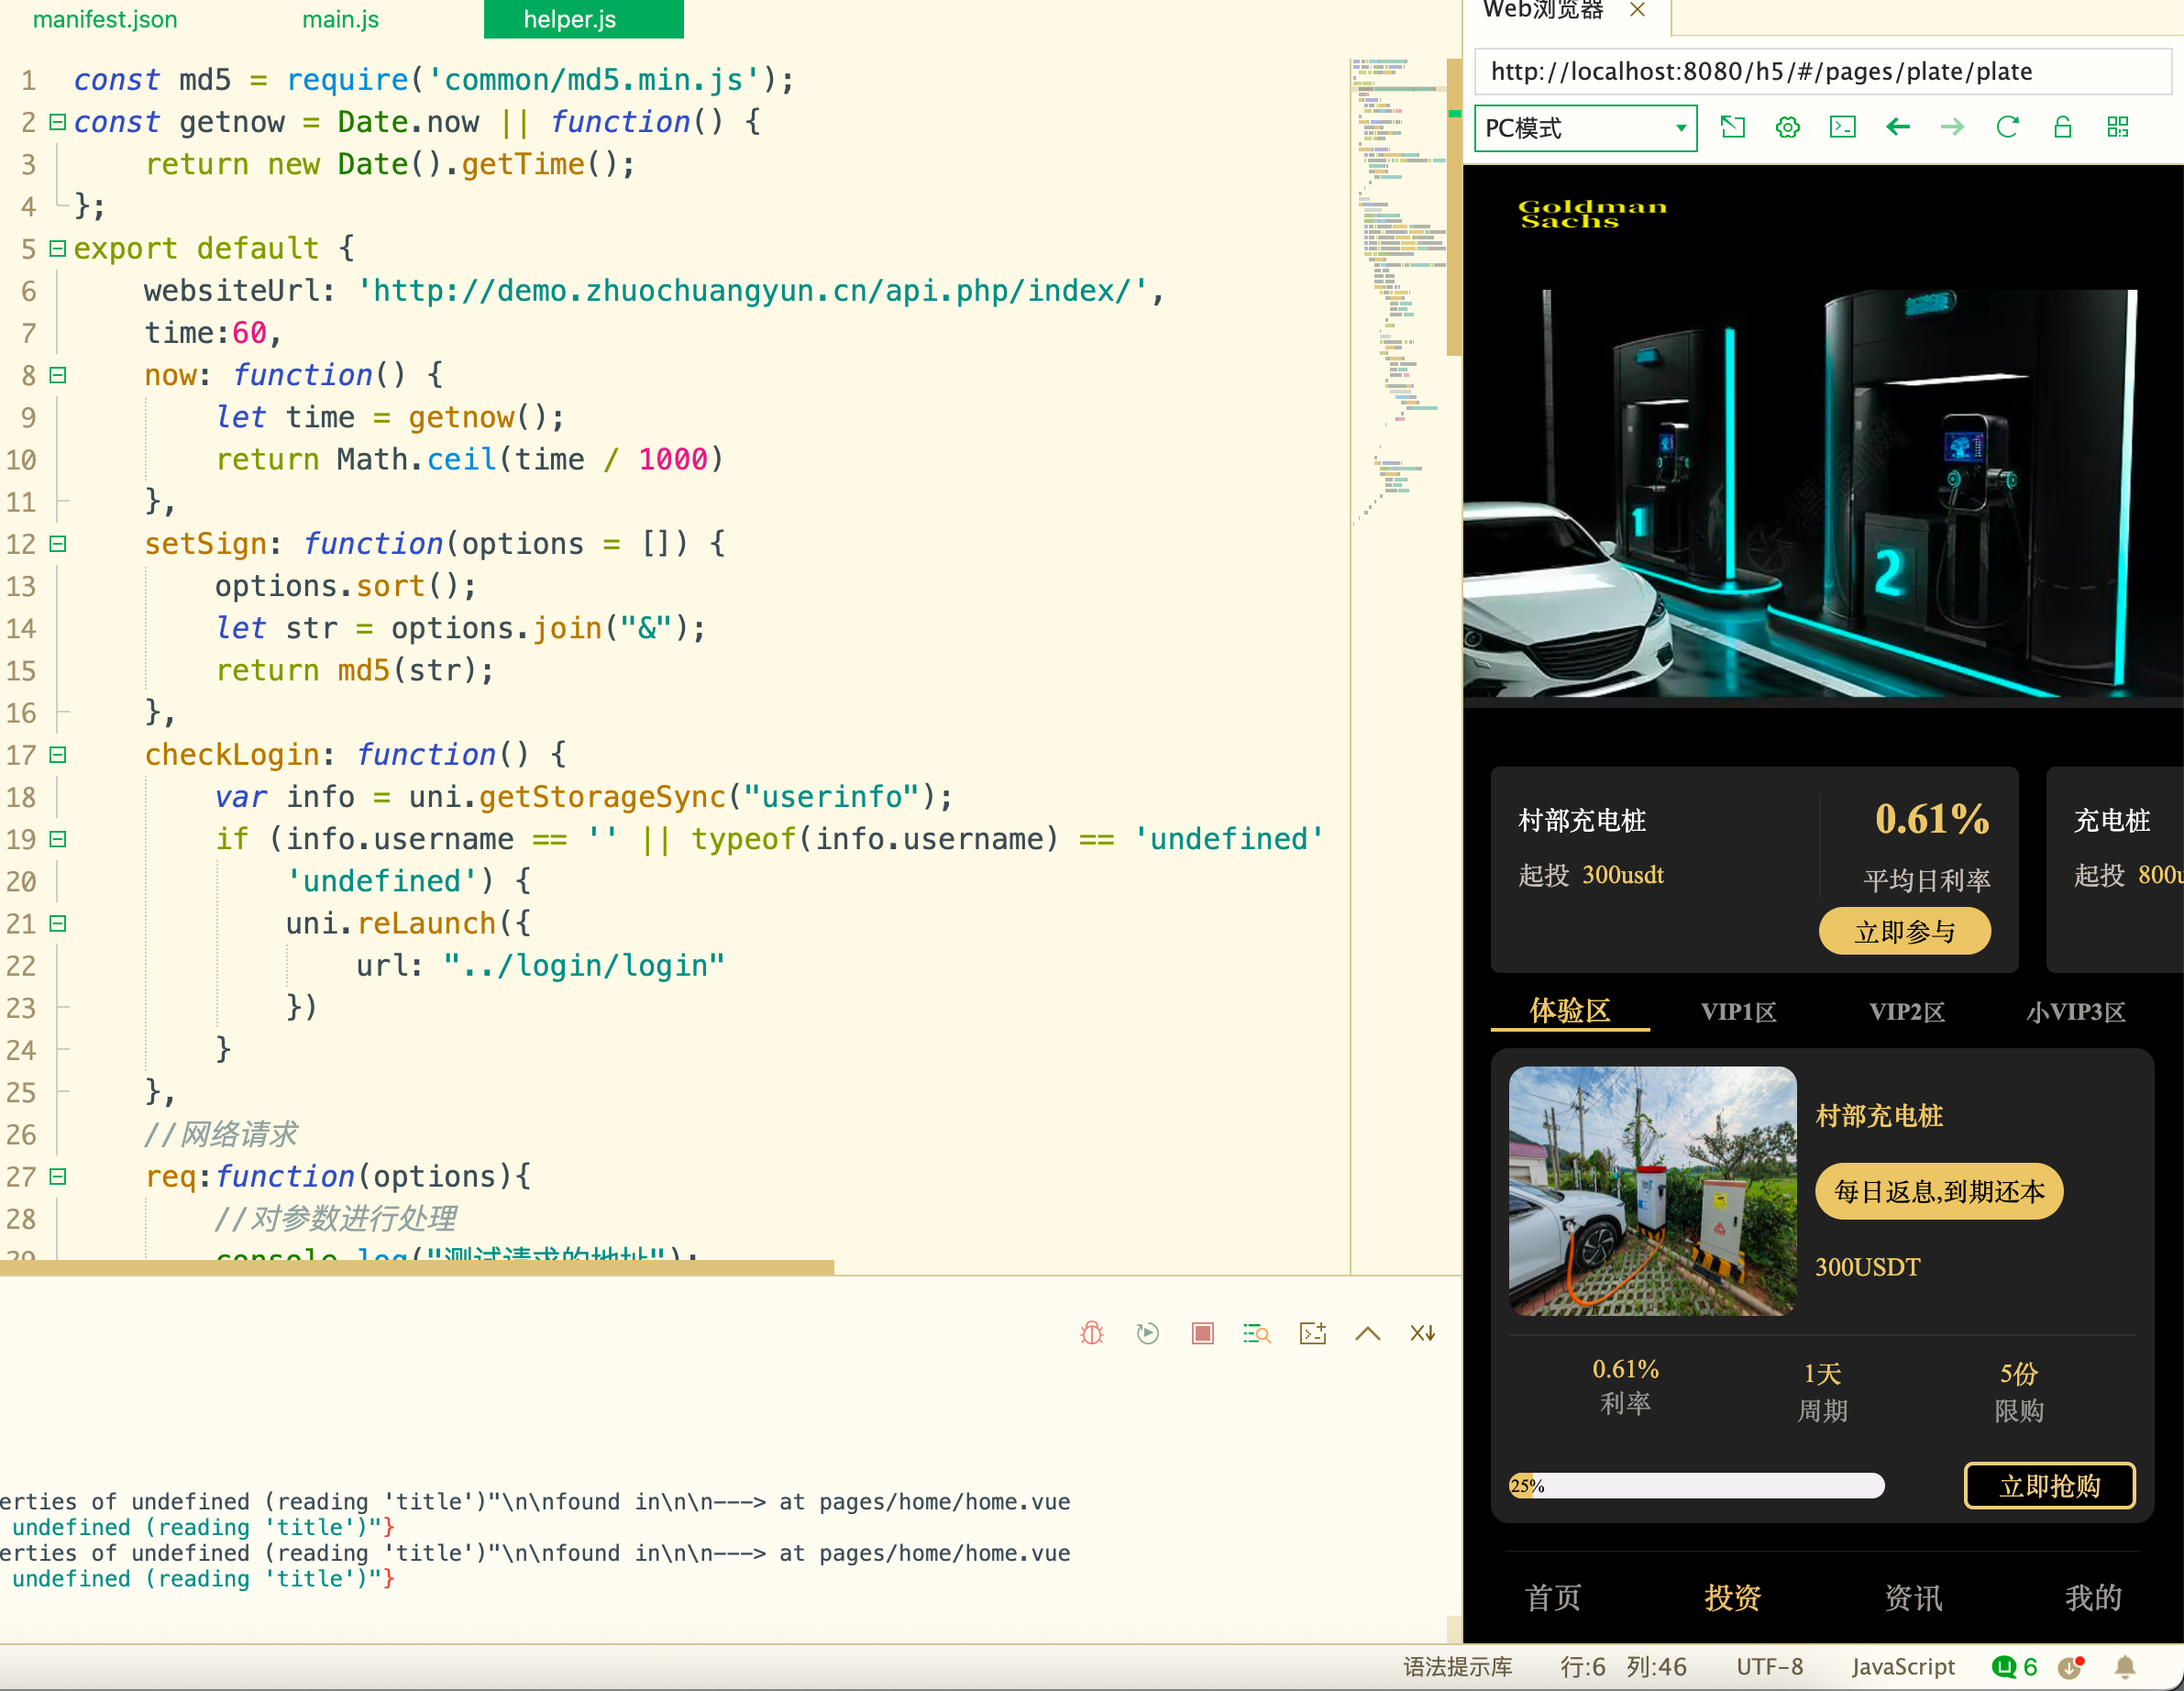Collapse the checkLogin fold at line 17
Screen dimensions: 2184x1691
click(58, 755)
